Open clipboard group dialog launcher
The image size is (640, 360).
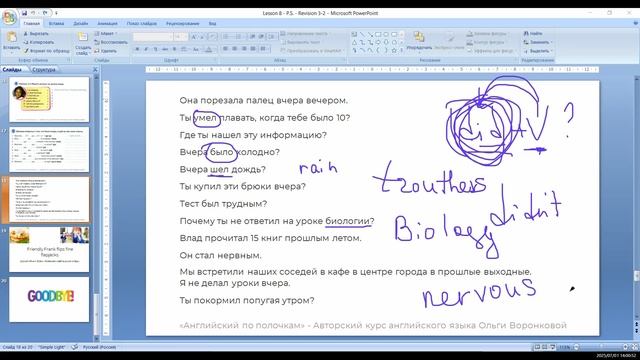pos(69,60)
